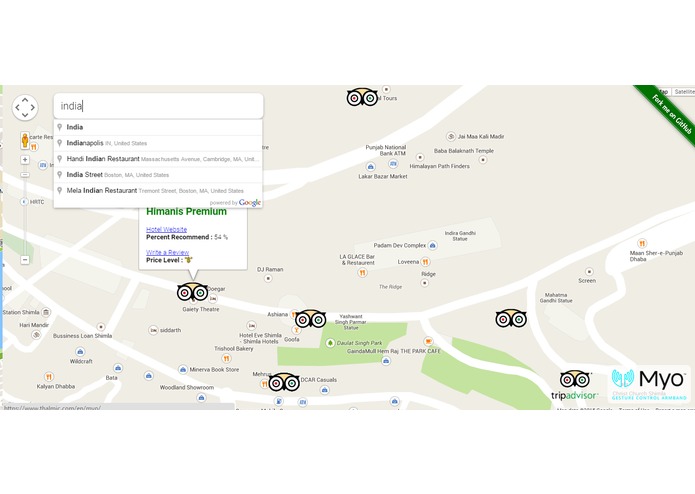Click the zoom slider handle
The width and height of the screenshot is (695, 494).
25,175
